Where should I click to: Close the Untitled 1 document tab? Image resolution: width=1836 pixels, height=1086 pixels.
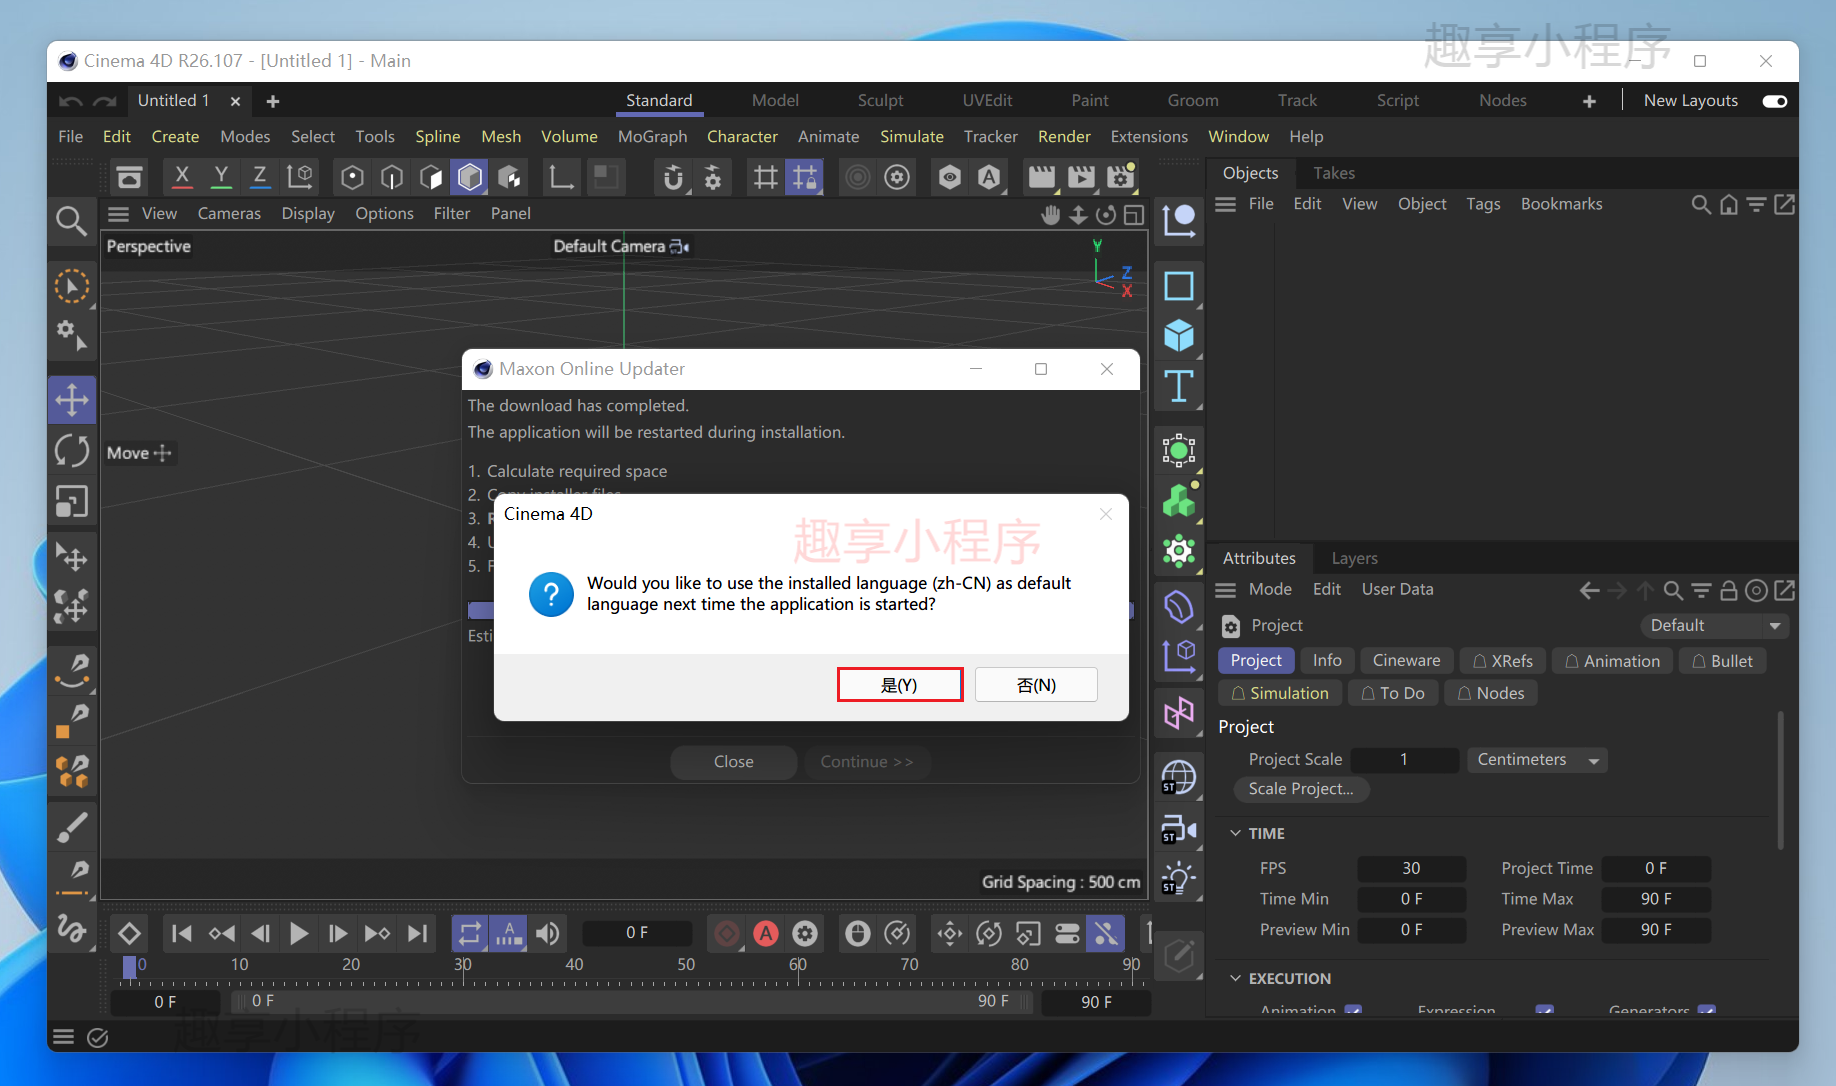point(235,101)
